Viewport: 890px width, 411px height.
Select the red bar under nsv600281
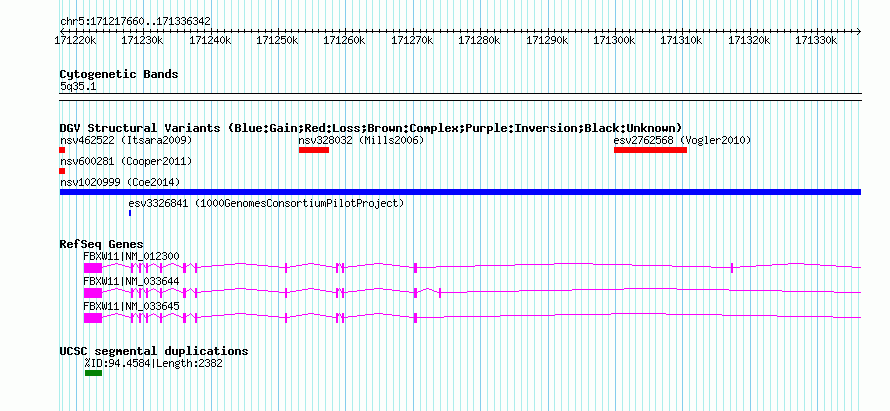tap(62, 171)
